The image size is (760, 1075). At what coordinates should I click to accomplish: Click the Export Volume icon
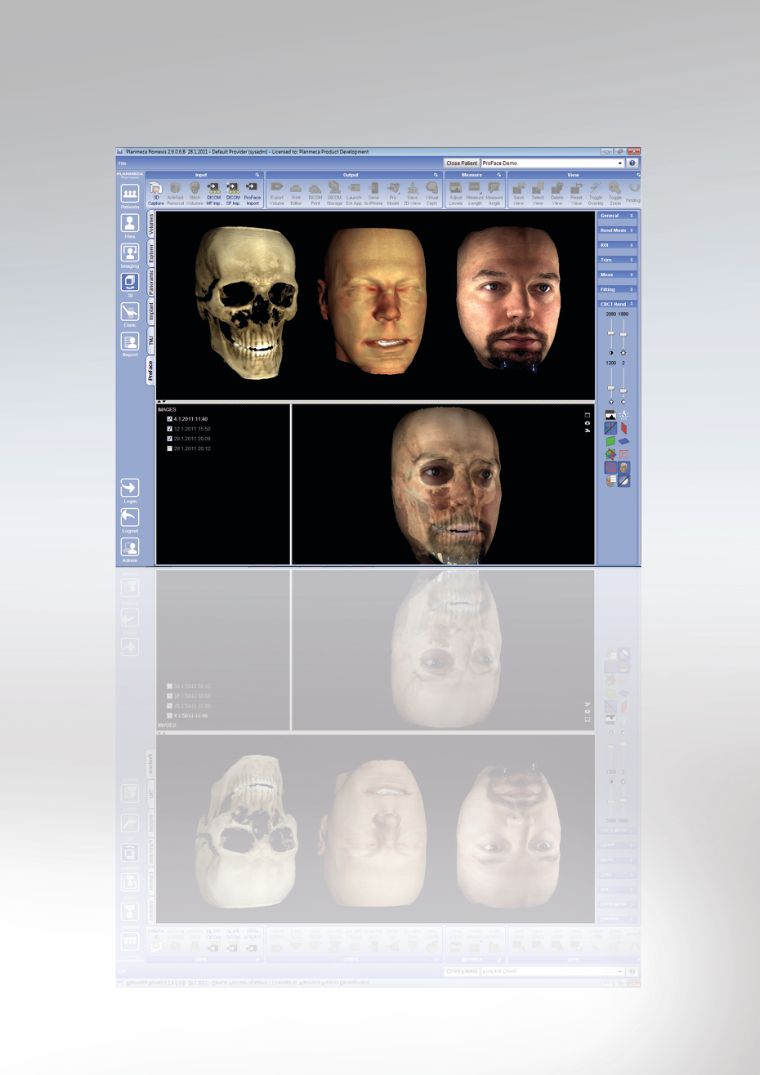[277, 193]
